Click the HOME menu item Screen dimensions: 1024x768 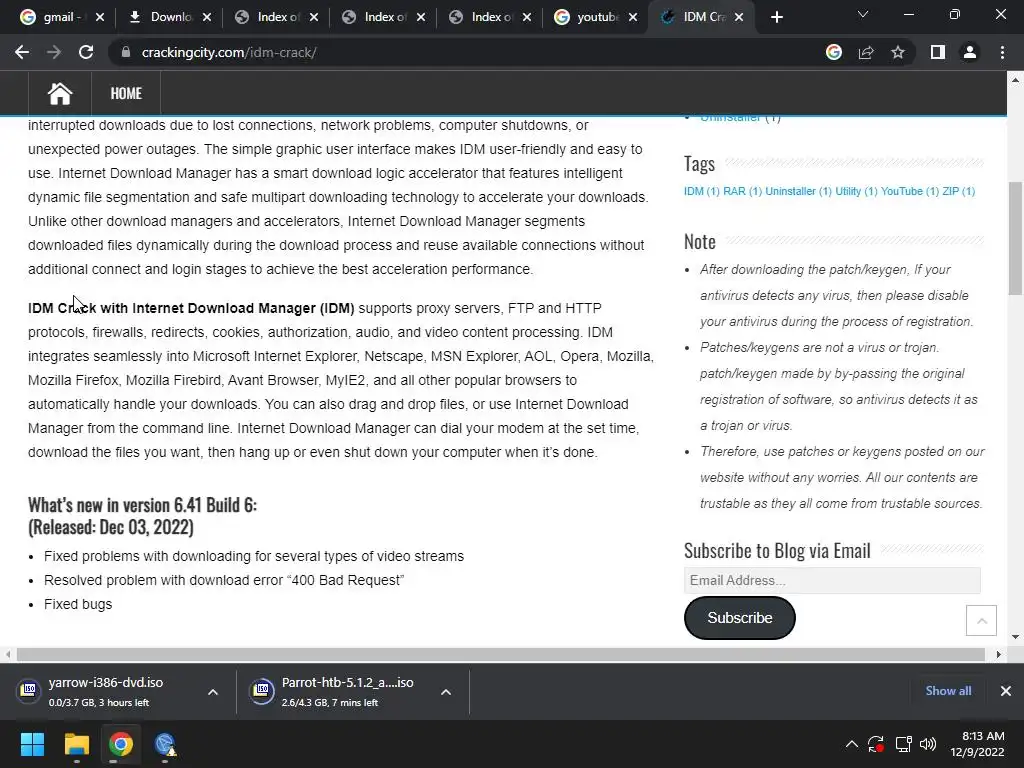pyautogui.click(x=126, y=93)
